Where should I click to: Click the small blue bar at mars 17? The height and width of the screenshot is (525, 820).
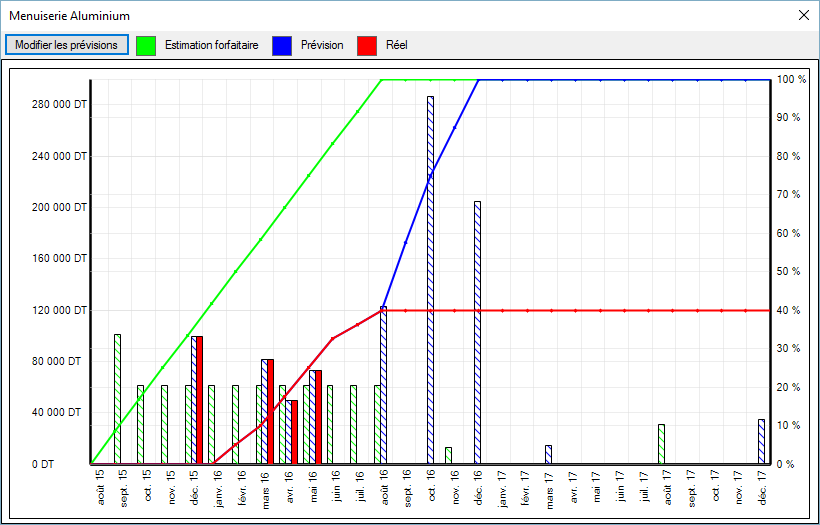click(x=548, y=454)
